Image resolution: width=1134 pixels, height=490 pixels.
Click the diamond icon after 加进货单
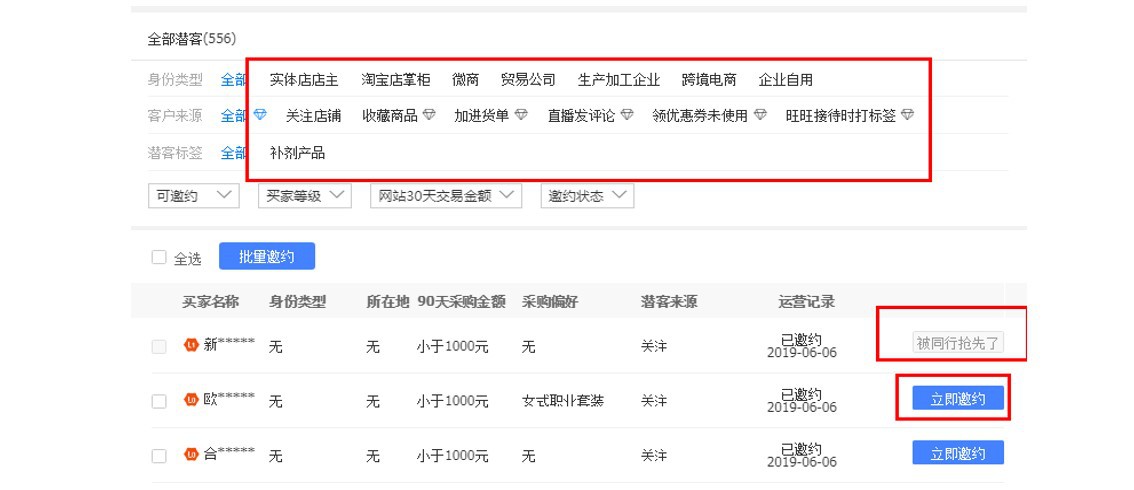point(521,115)
